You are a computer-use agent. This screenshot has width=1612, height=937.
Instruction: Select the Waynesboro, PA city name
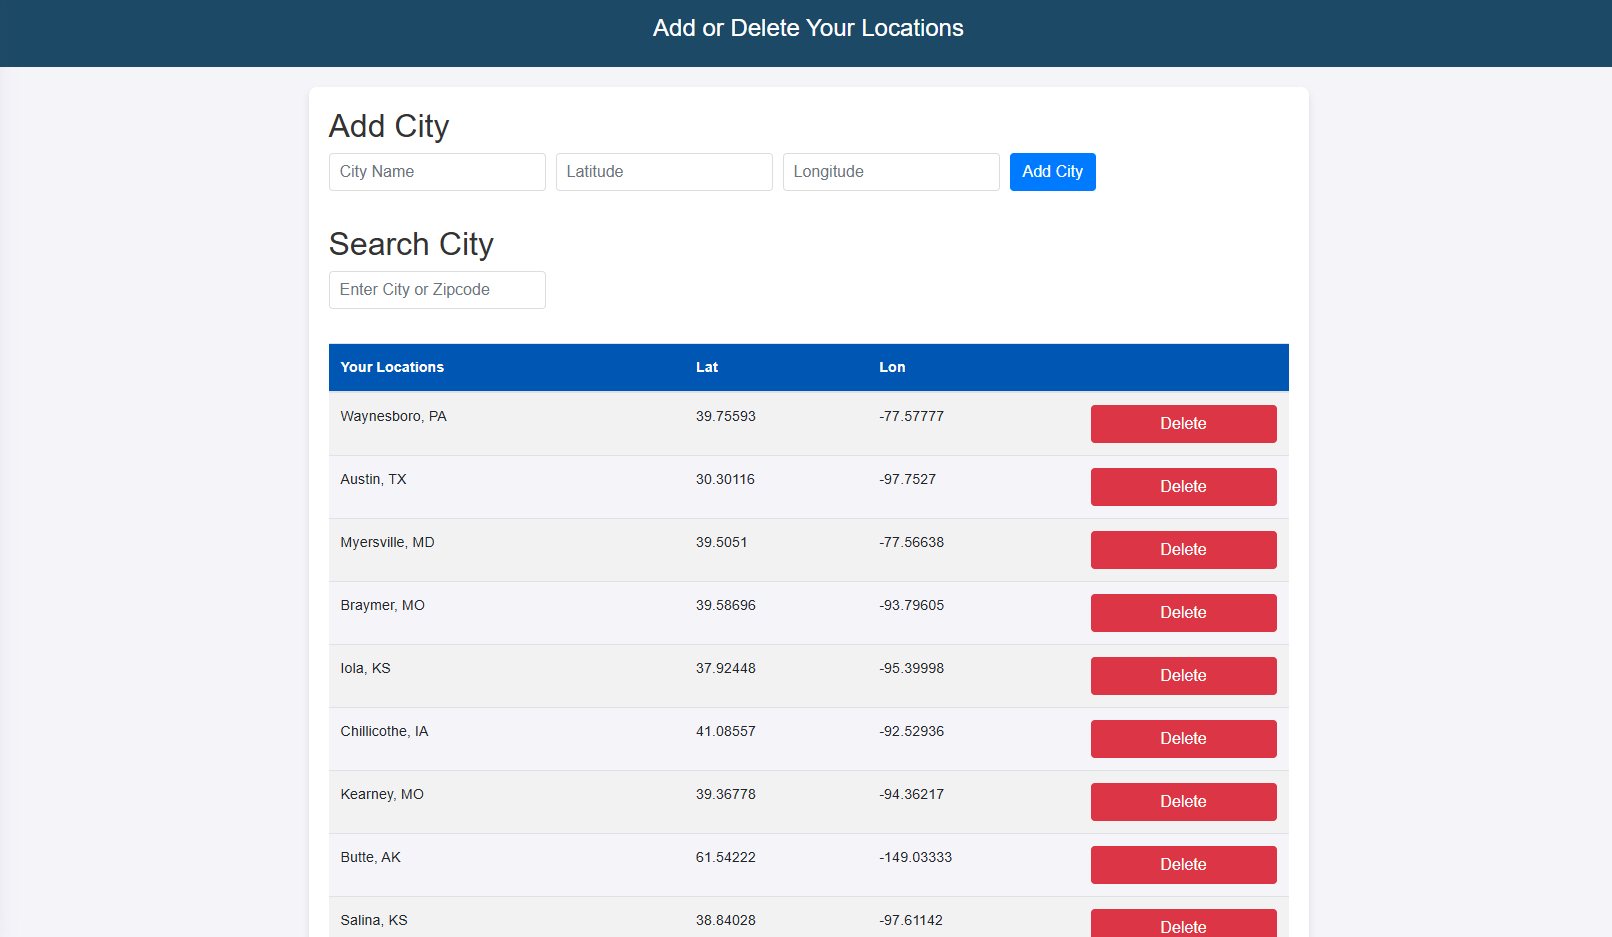pos(393,416)
